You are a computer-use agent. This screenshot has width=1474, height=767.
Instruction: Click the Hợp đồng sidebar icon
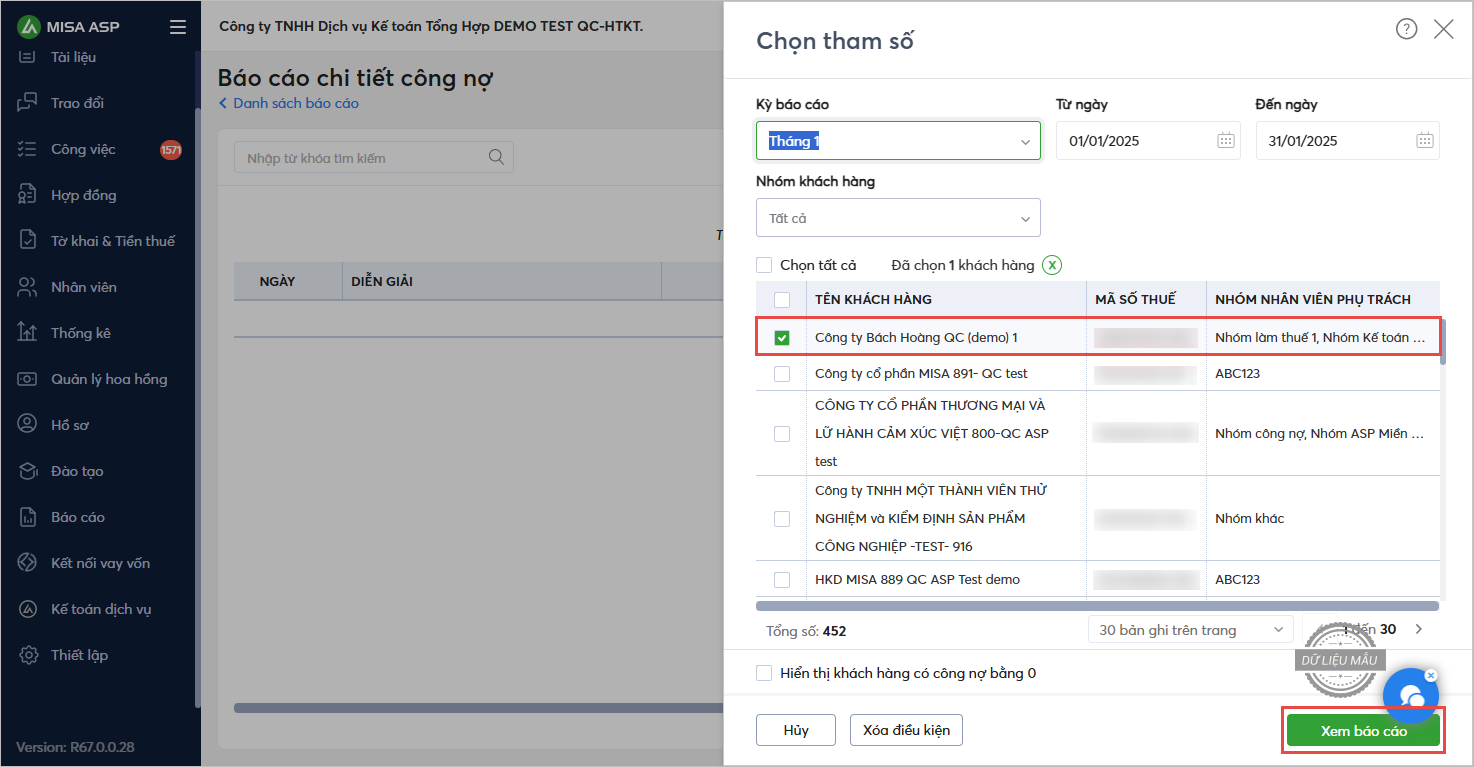(x=27, y=195)
